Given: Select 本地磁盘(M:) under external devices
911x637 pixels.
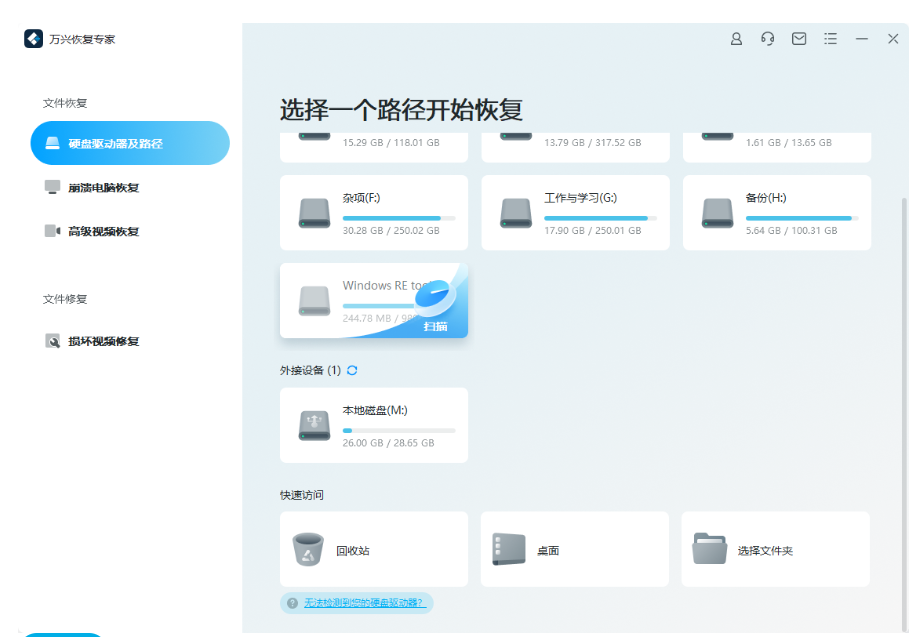Looking at the screenshot, I should 373,425.
